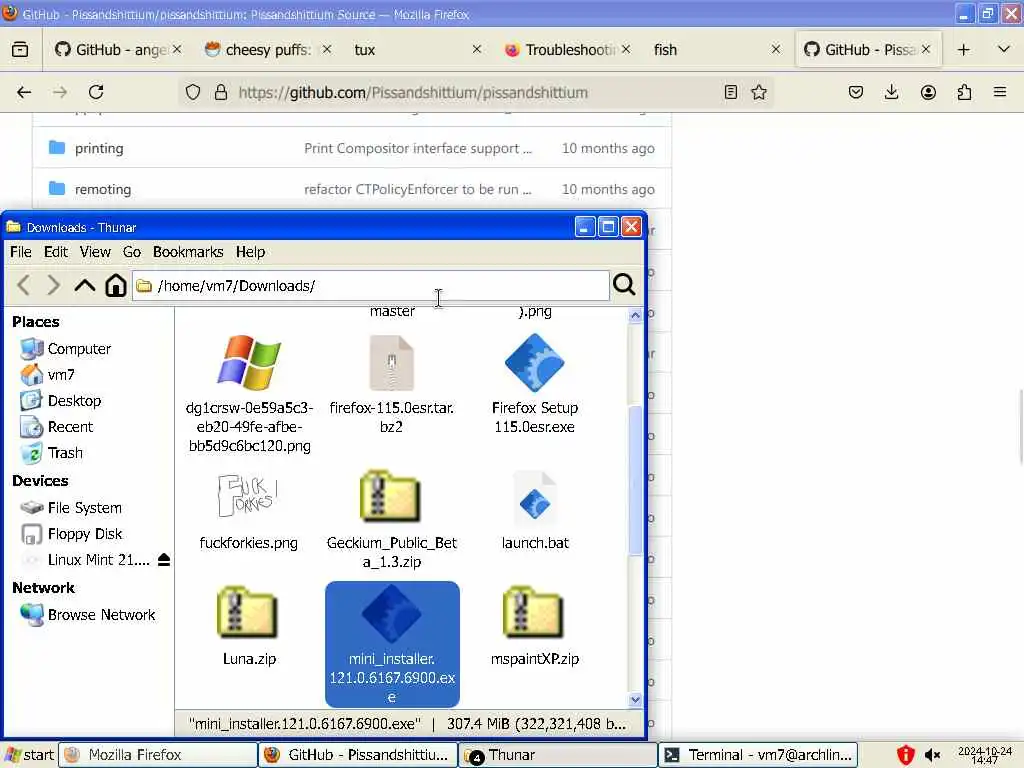This screenshot has height=768, width=1024.
Task: Click Thunar vertical scrollbar thumb
Action: pos(635,480)
